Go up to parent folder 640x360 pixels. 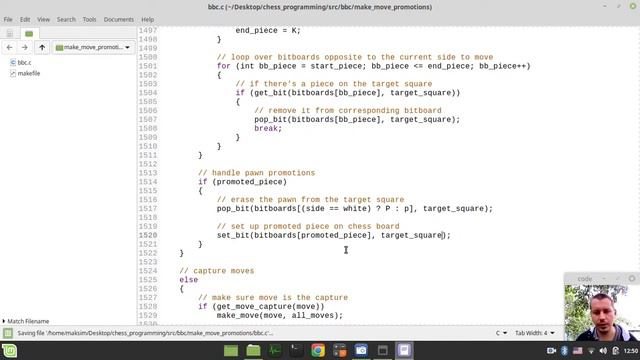pos(42,47)
